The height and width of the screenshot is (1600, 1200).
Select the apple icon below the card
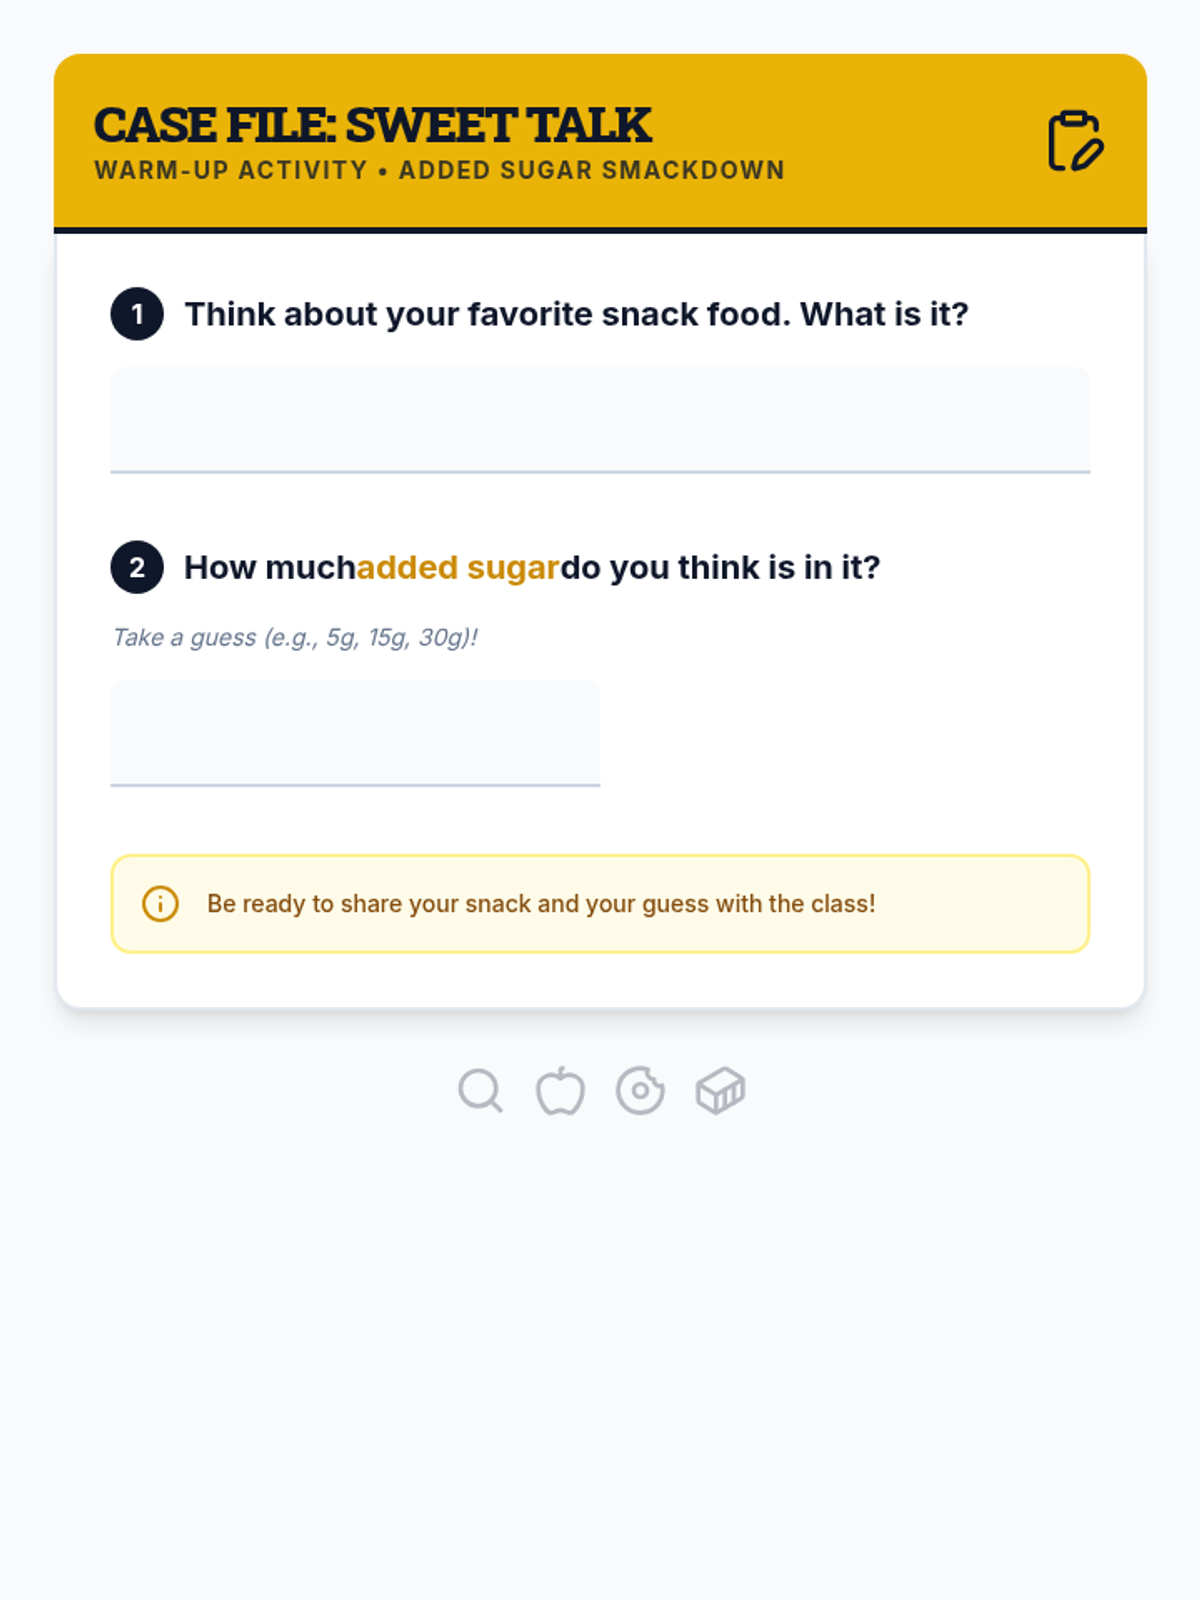(560, 1090)
